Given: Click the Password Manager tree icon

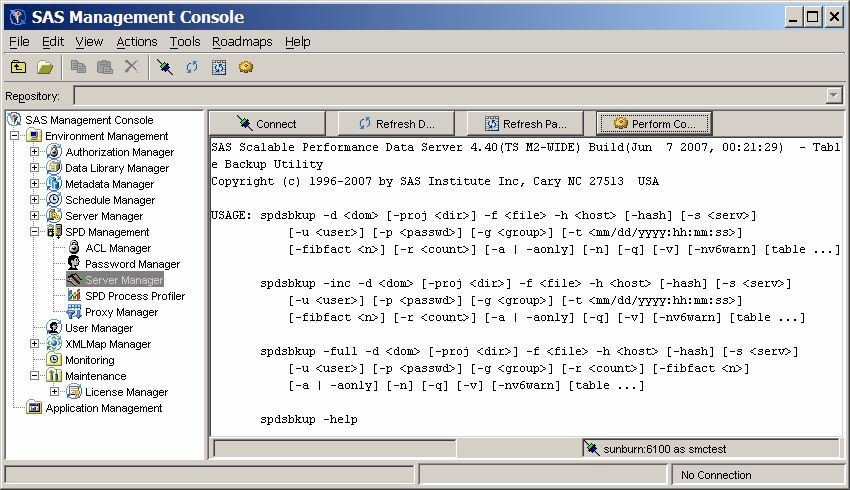Looking at the screenshot, I should (x=74, y=264).
